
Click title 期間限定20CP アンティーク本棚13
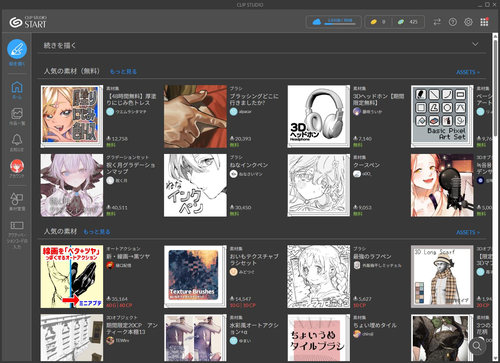click(132, 329)
